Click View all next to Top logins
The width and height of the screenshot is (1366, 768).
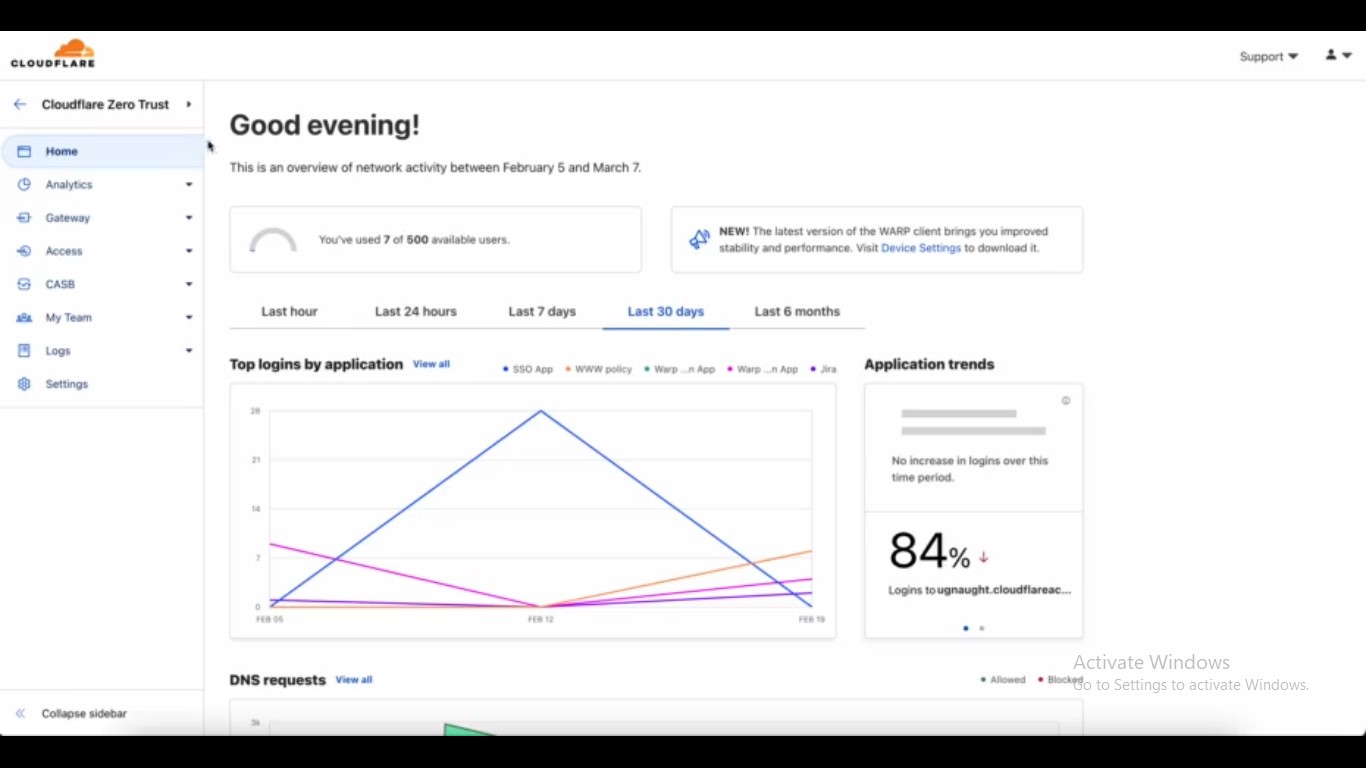pyautogui.click(x=432, y=364)
